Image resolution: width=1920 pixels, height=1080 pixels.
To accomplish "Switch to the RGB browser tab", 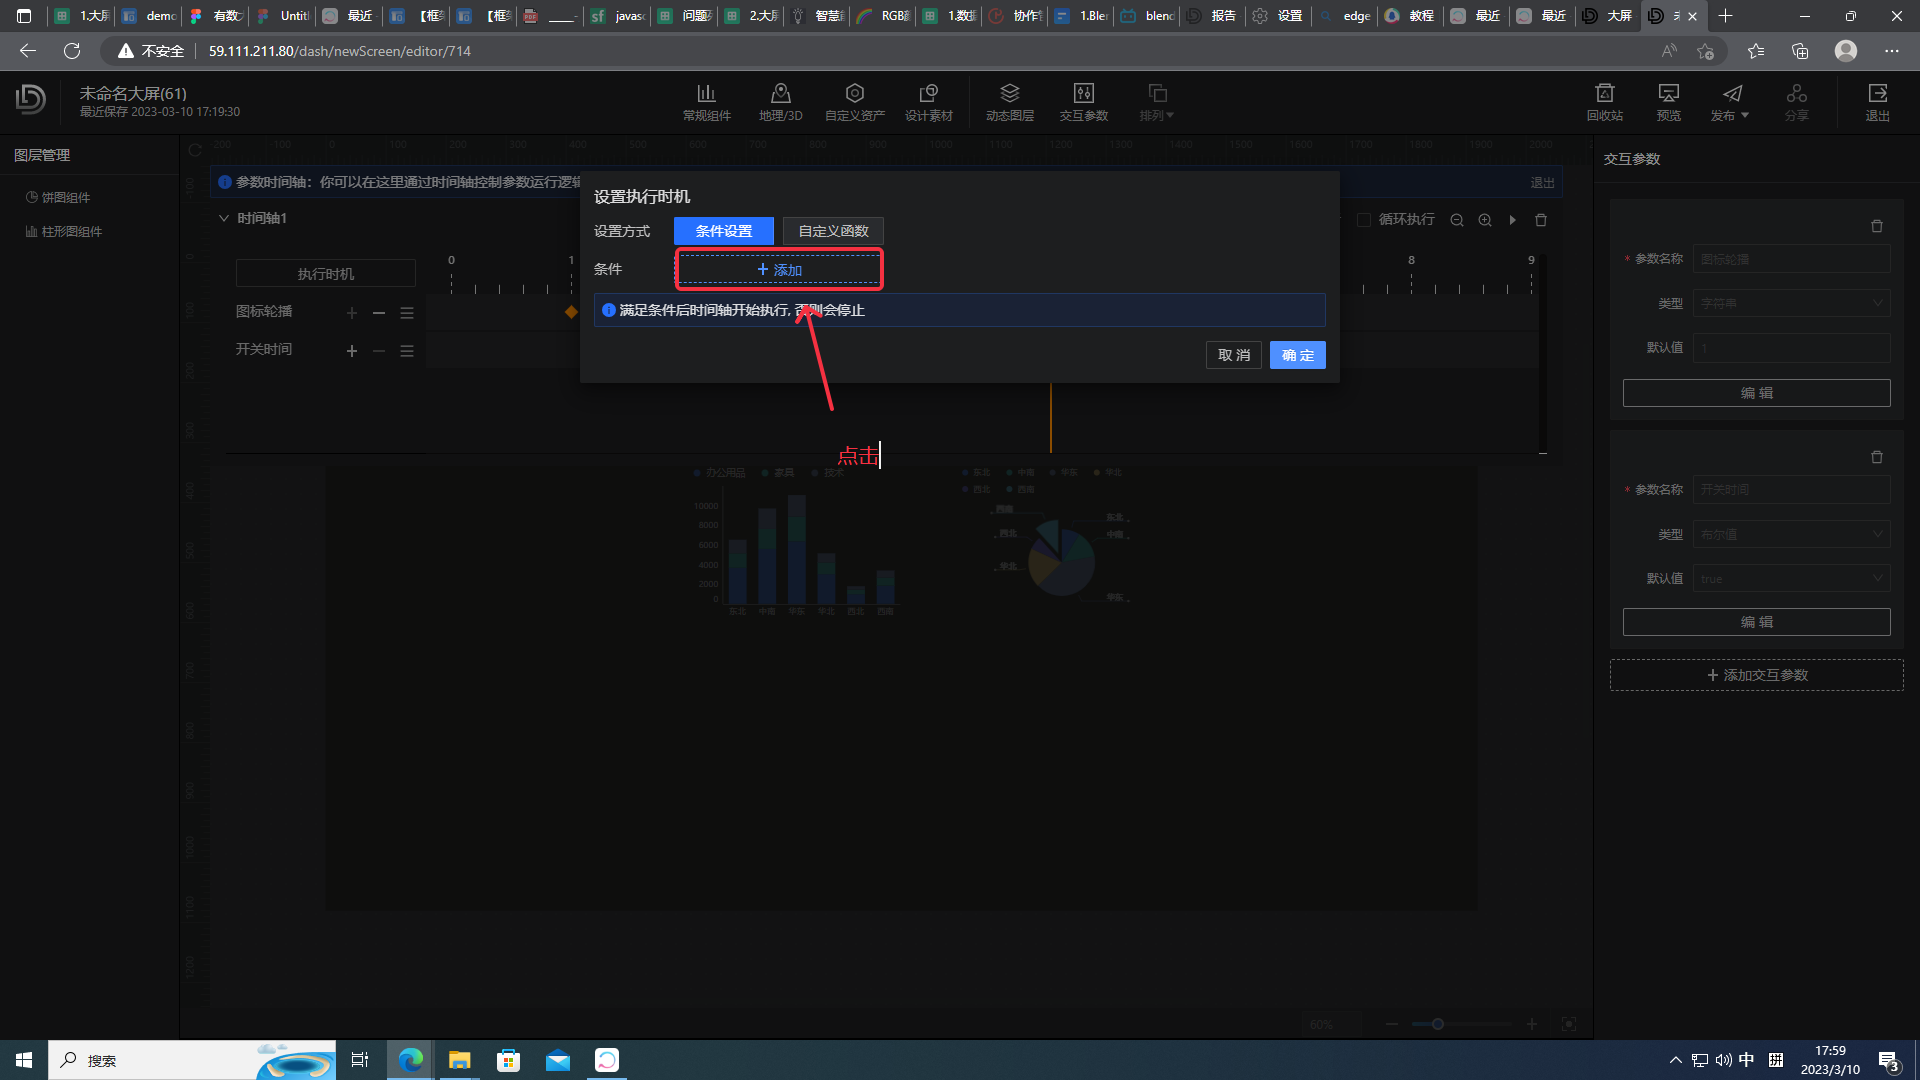I will [x=883, y=16].
